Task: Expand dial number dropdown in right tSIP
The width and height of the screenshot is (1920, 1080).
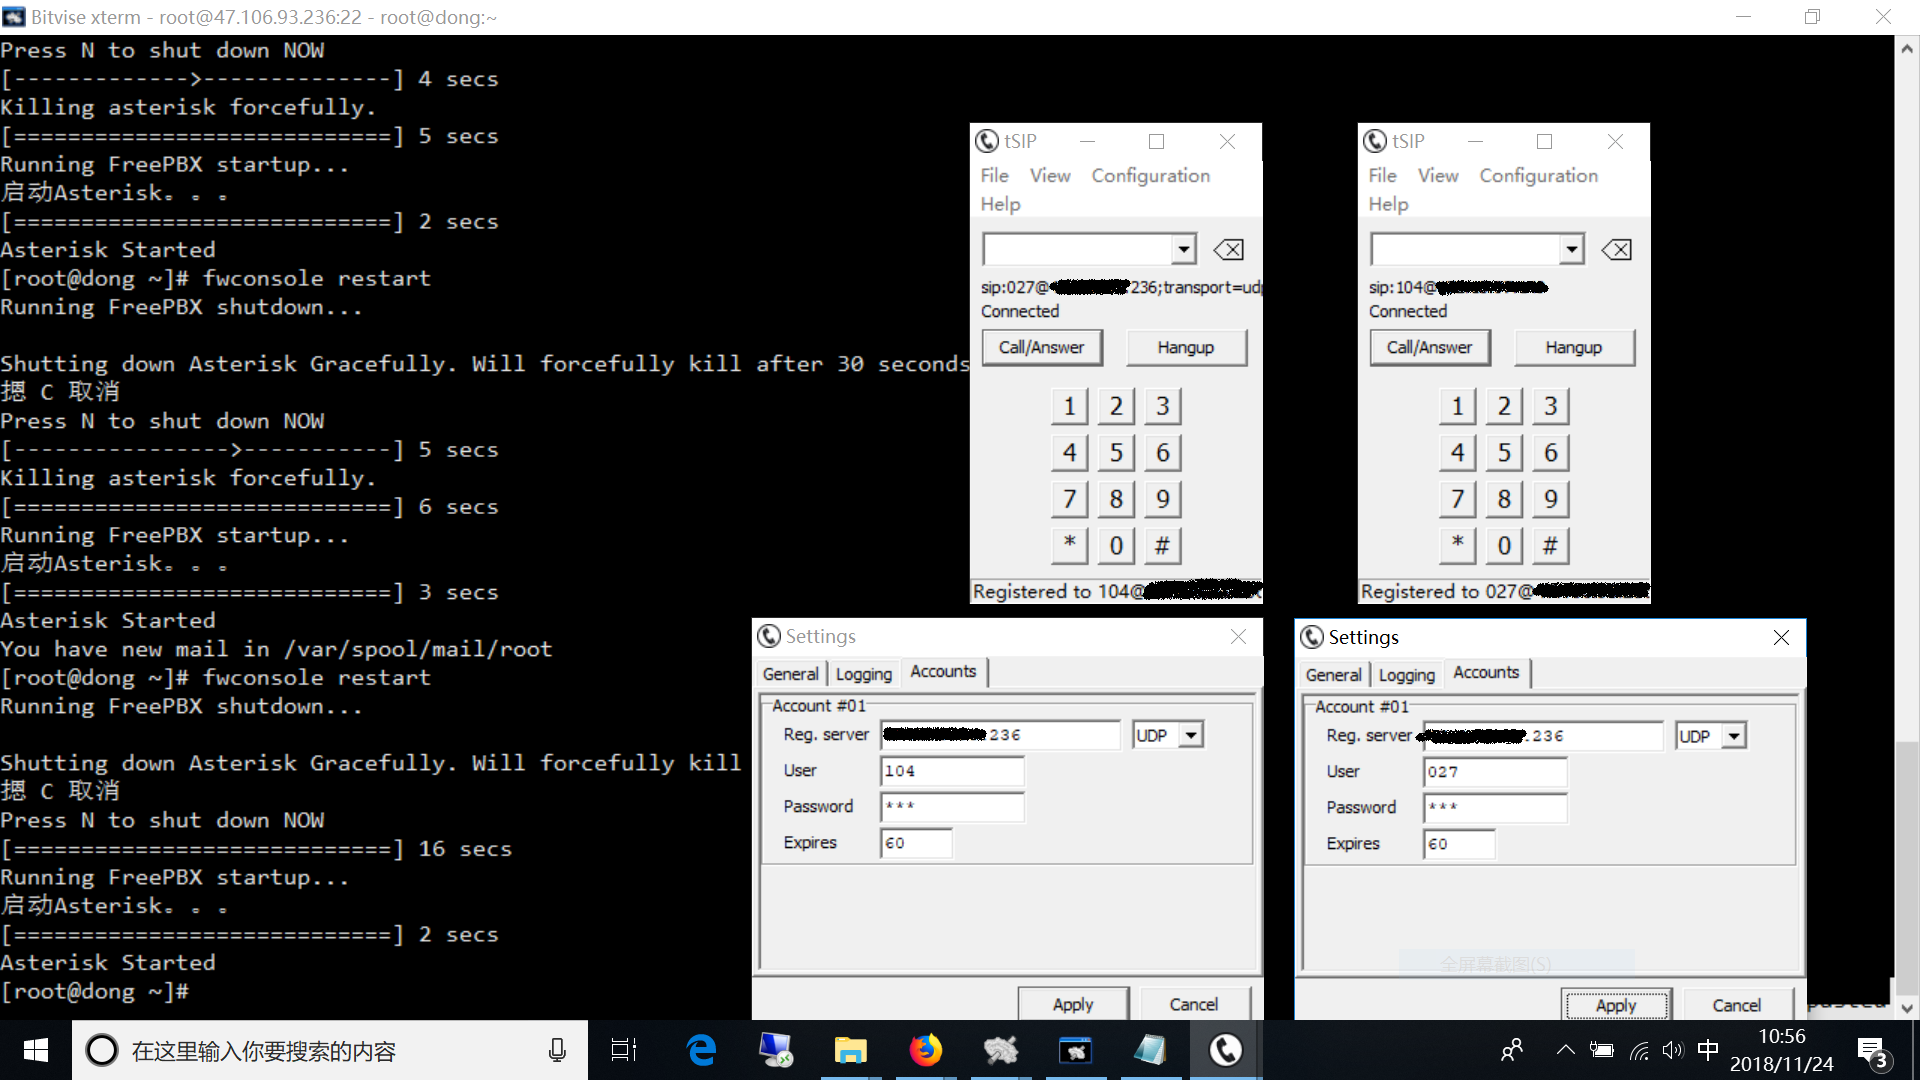Action: pyautogui.click(x=1572, y=249)
